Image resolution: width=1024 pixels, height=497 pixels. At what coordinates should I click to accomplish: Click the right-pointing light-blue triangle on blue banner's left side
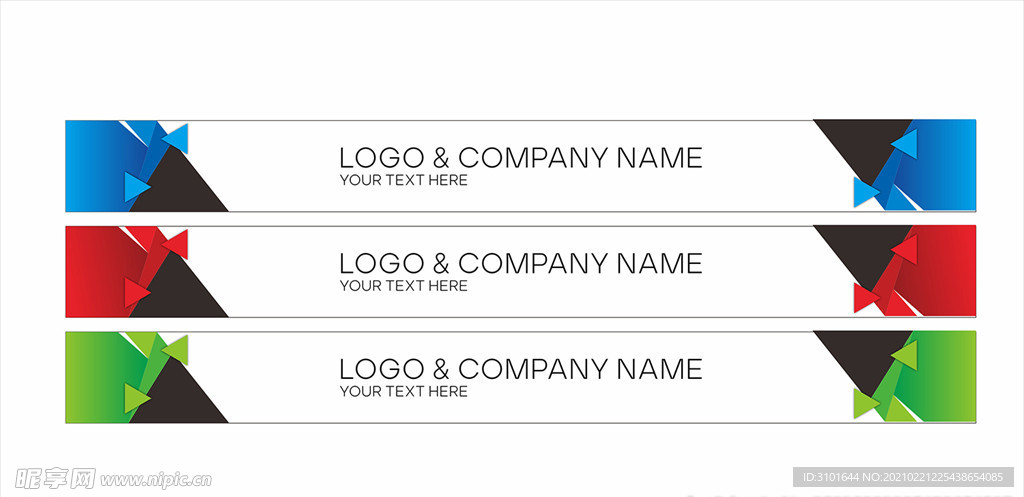(x=136, y=187)
